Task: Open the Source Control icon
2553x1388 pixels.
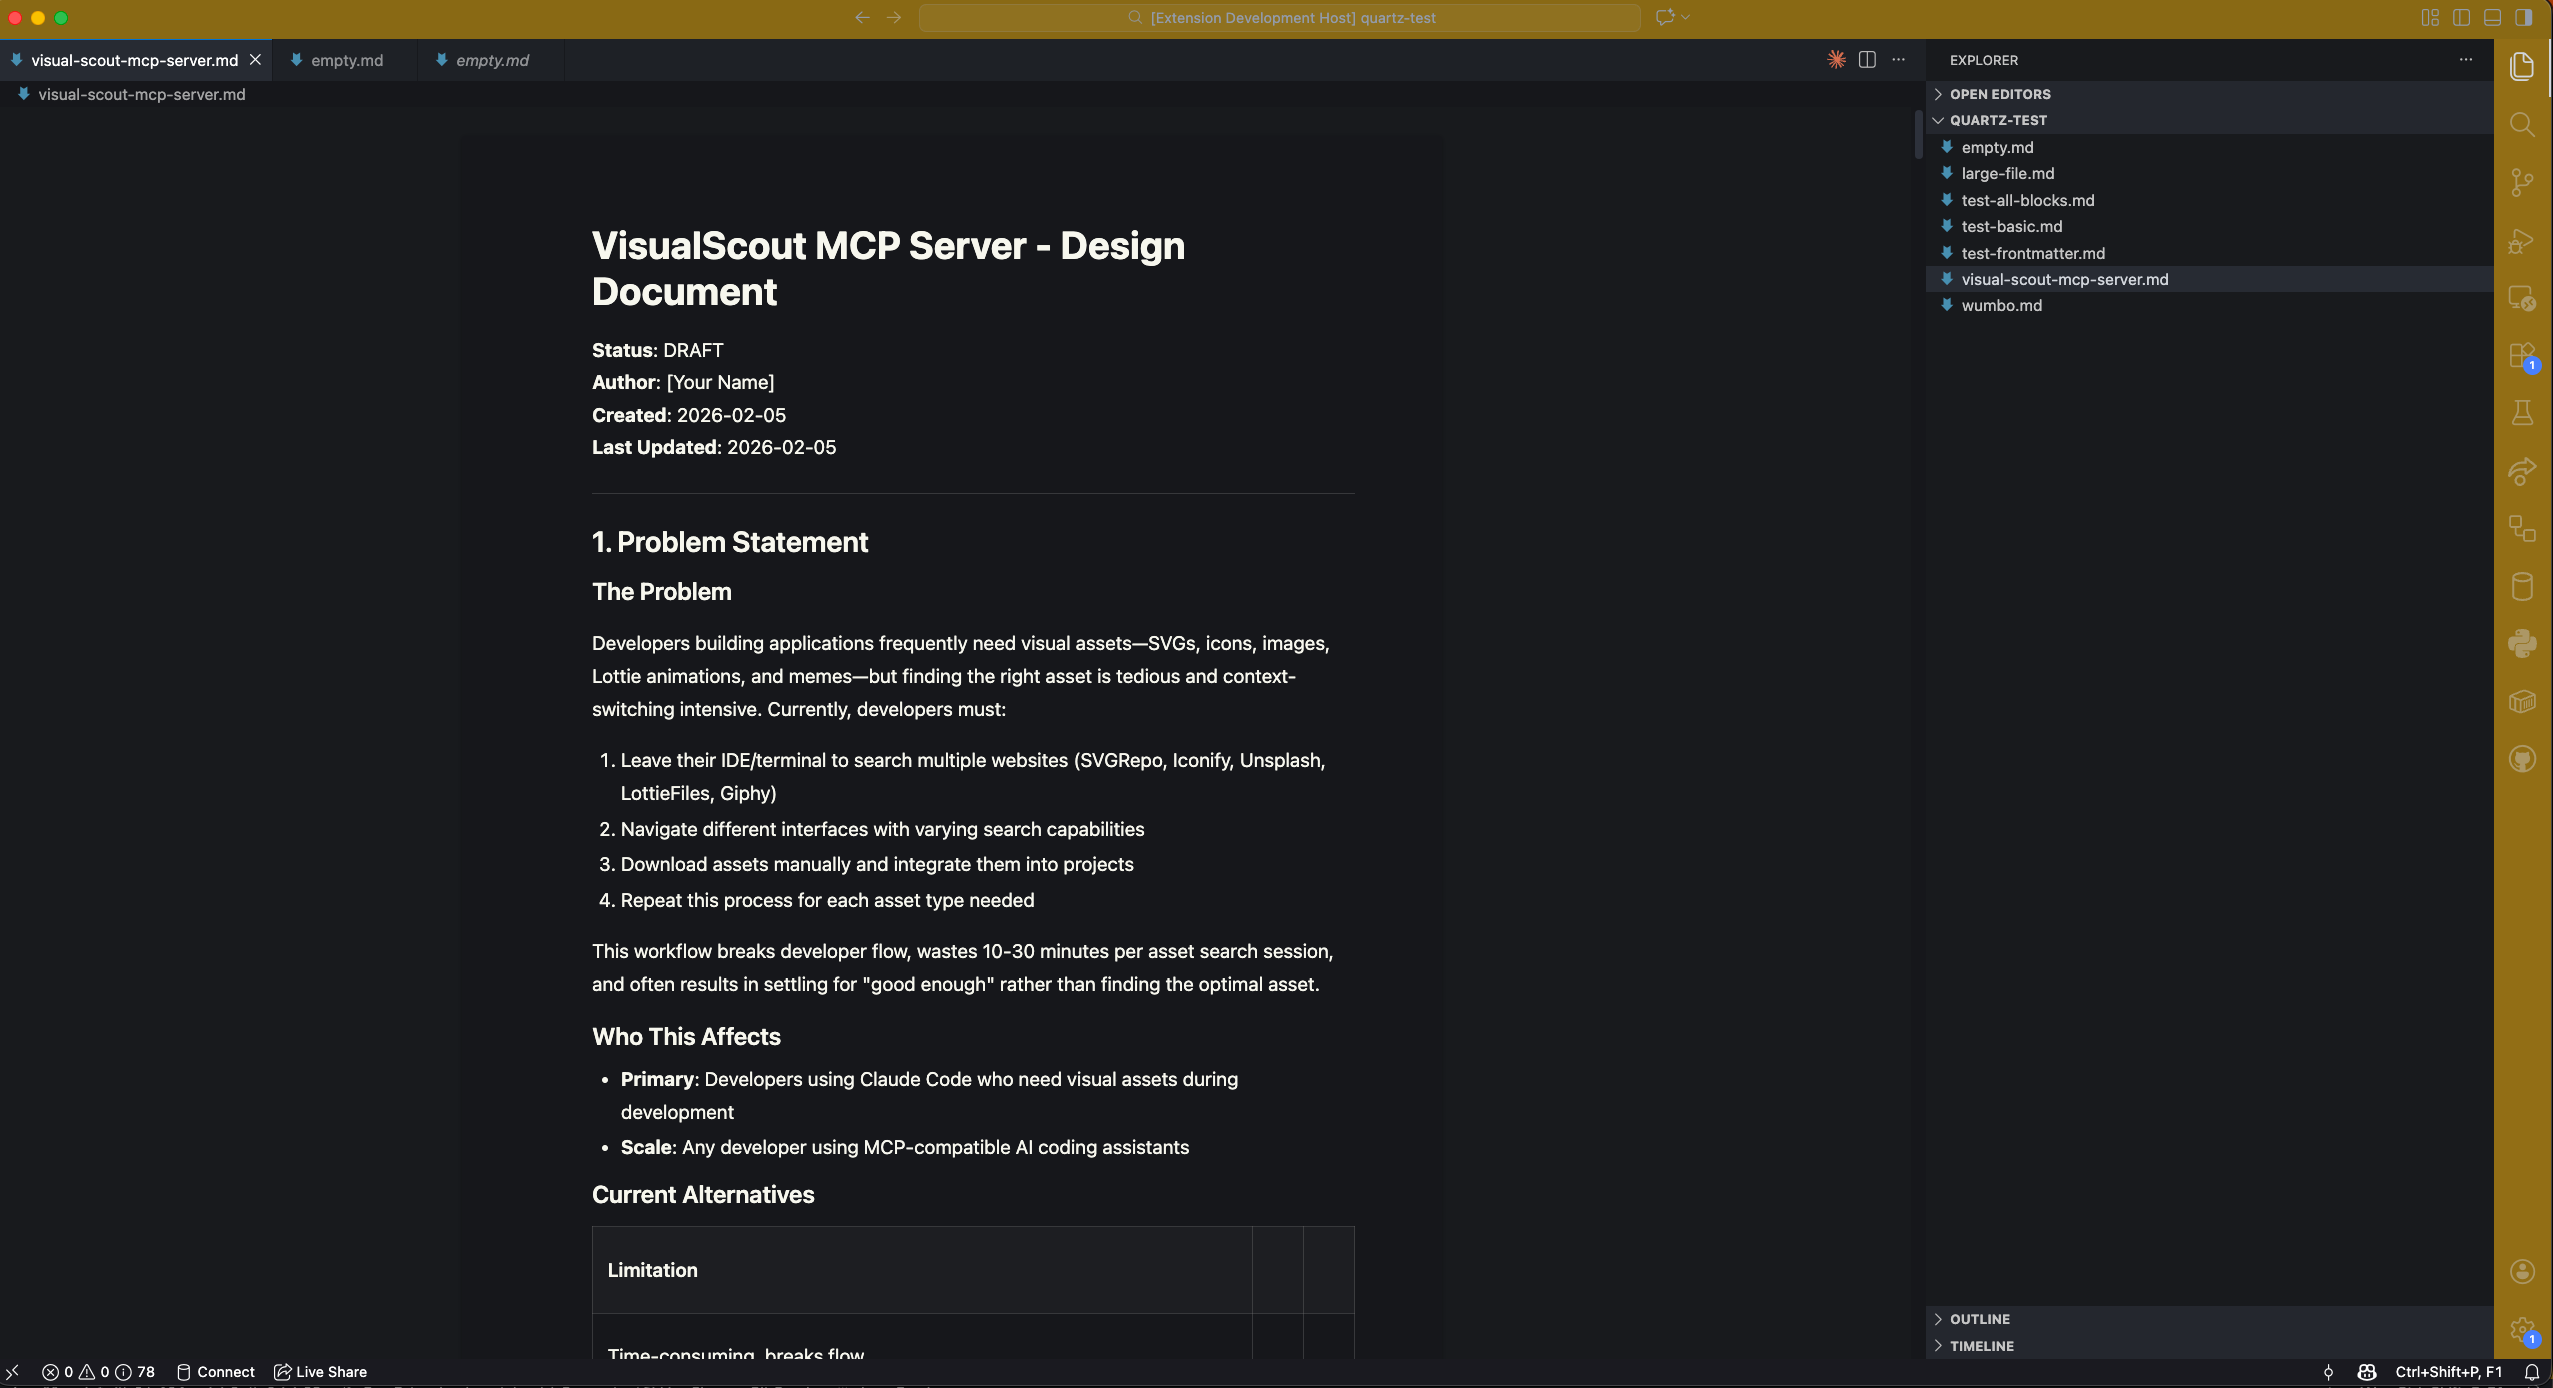Action: click(2523, 180)
